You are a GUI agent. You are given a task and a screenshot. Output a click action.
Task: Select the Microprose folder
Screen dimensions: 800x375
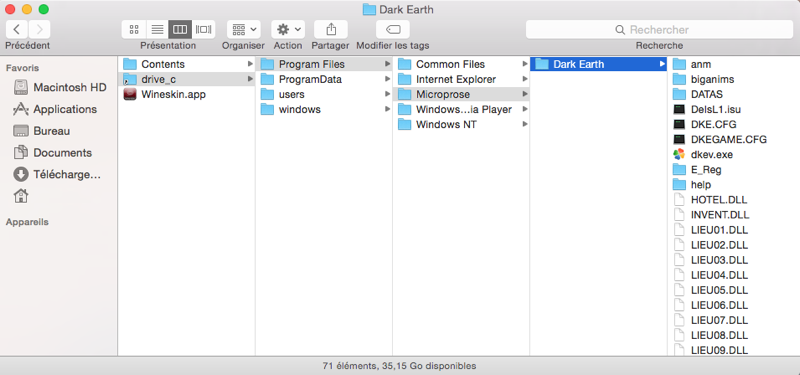click(x=461, y=94)
